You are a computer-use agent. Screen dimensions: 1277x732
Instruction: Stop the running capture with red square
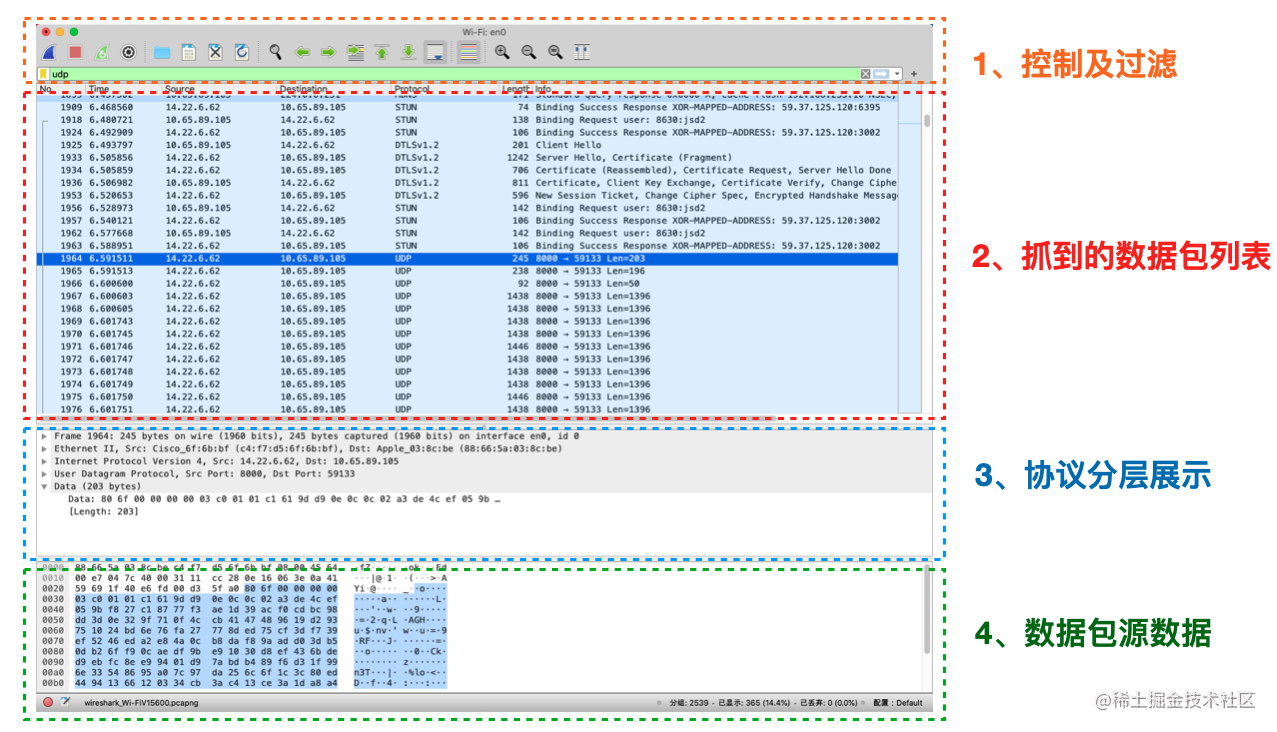click(75, 52)
